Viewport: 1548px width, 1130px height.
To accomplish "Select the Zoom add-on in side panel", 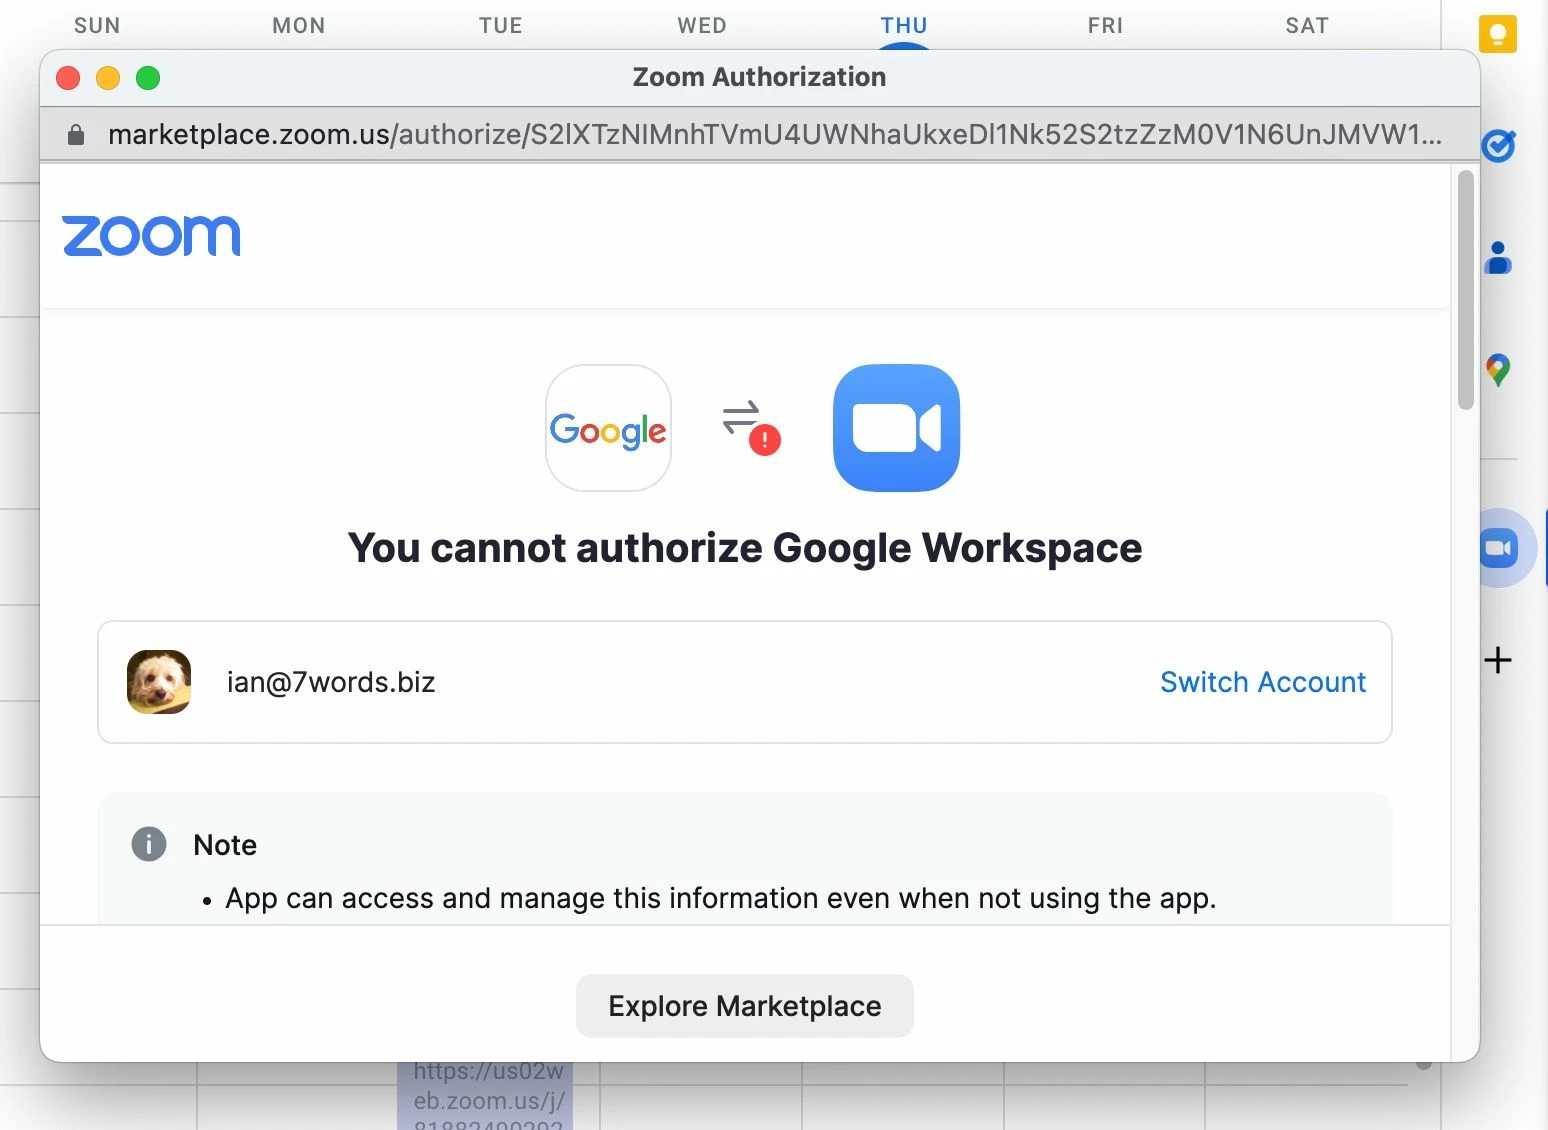I will pos(1499,548).
